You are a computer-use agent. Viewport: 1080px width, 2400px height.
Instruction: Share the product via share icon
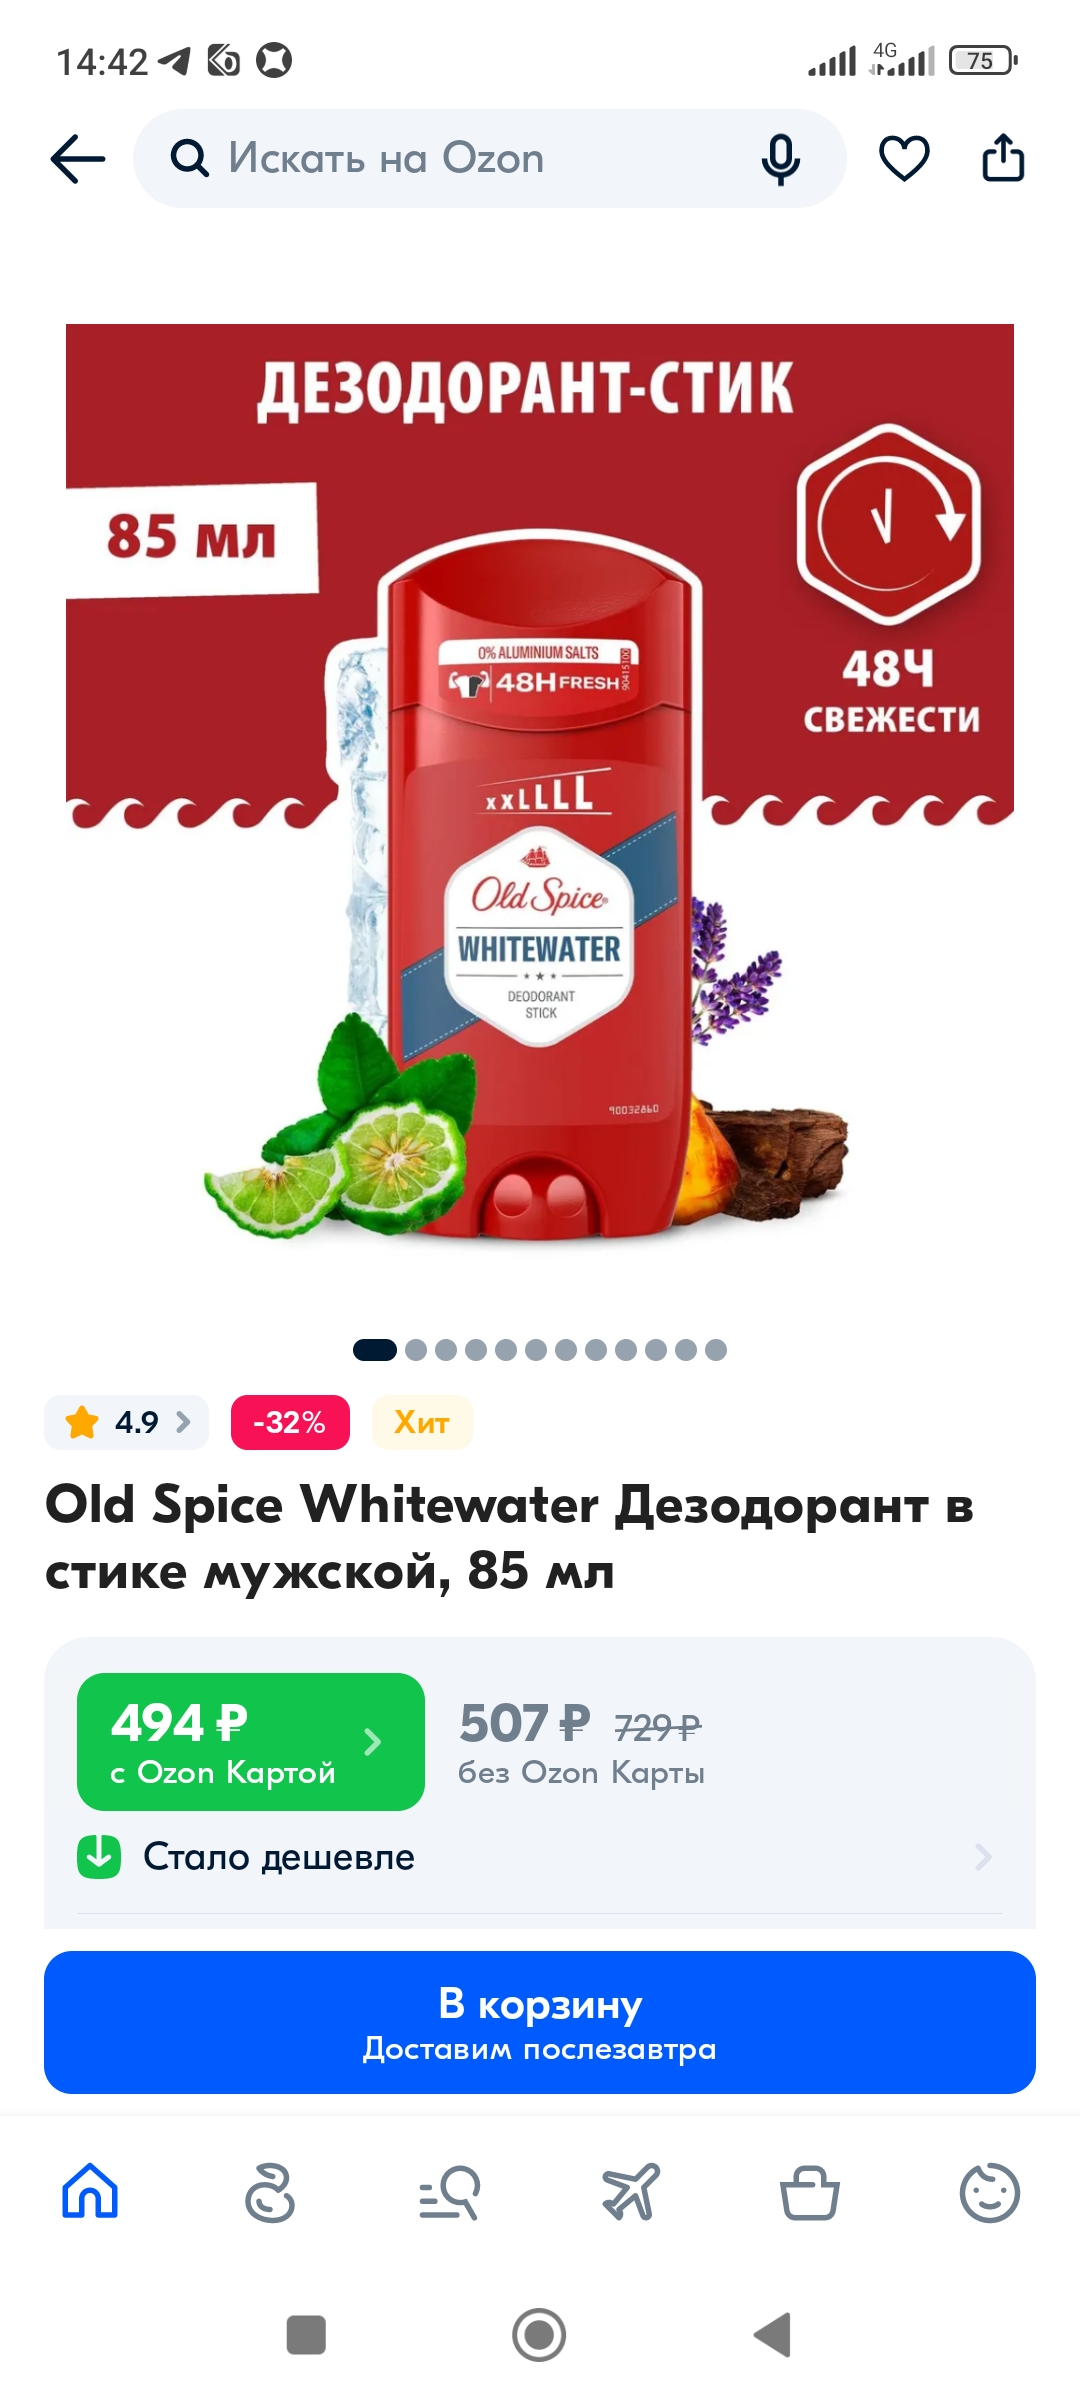[1003, 158]
